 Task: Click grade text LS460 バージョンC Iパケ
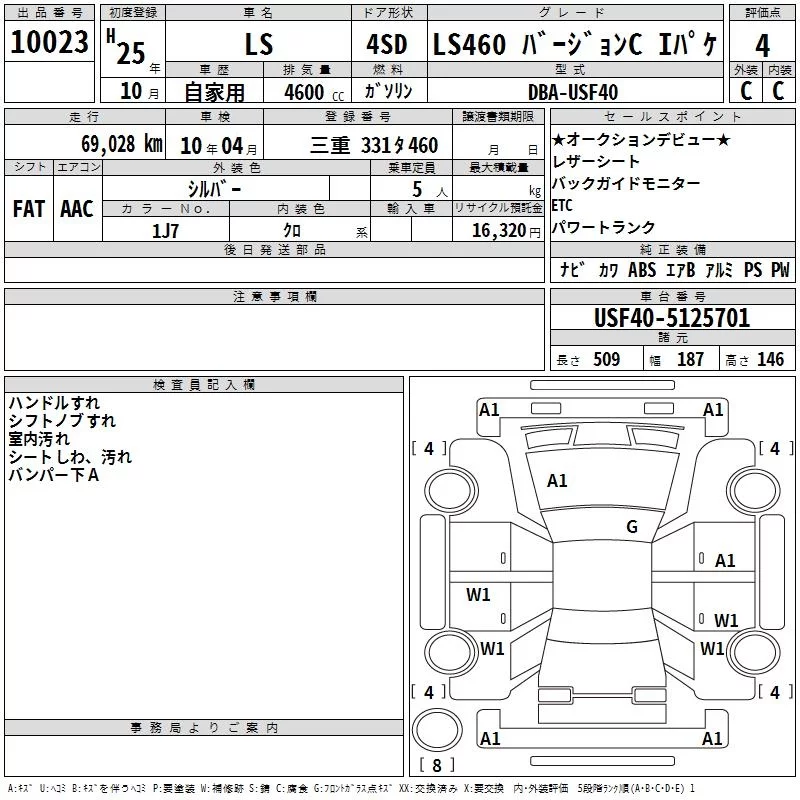(x=576, y=44)
